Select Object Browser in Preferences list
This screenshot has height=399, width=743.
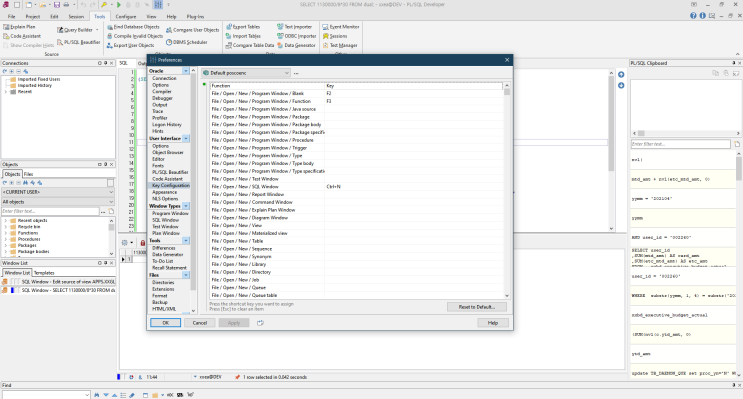(168, 153)
